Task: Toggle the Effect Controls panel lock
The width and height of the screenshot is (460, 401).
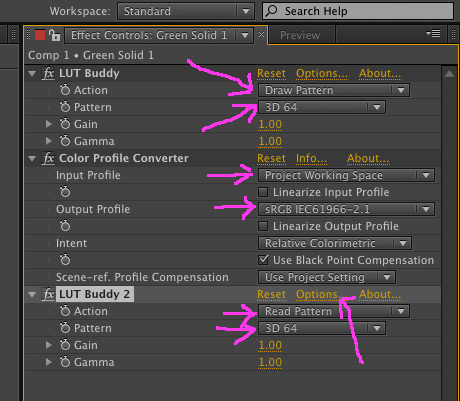Action: click(54, 35)
